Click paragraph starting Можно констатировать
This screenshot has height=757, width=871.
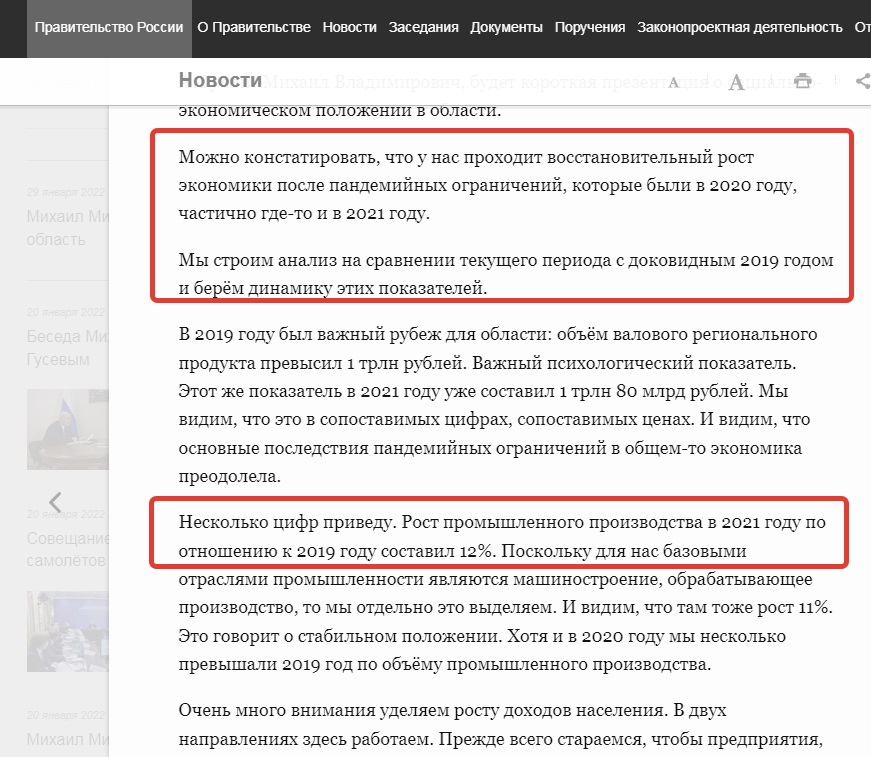point(488,185)
